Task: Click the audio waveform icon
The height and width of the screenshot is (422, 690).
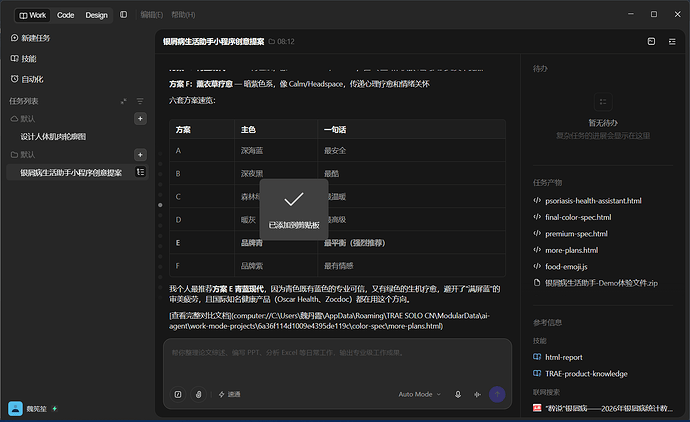Action: 477,394
